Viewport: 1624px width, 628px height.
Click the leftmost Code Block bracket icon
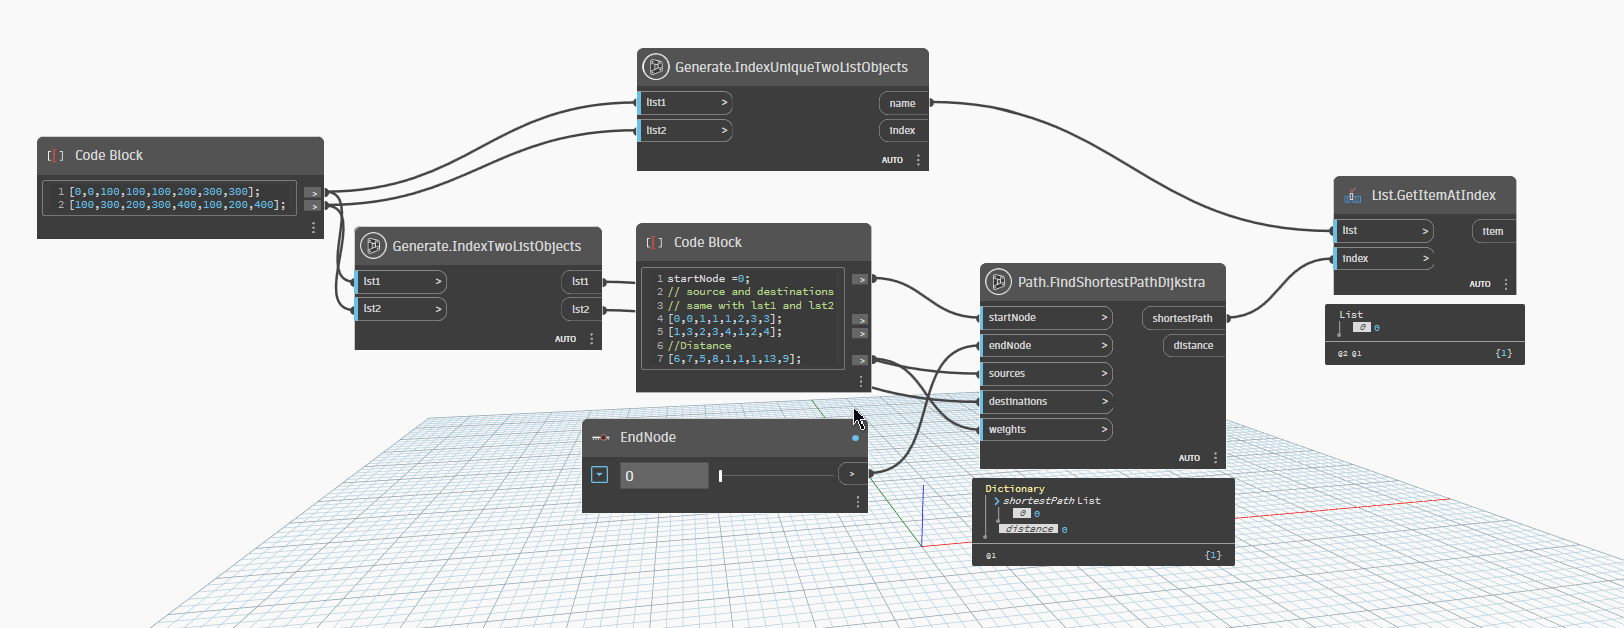coord(55,156)
